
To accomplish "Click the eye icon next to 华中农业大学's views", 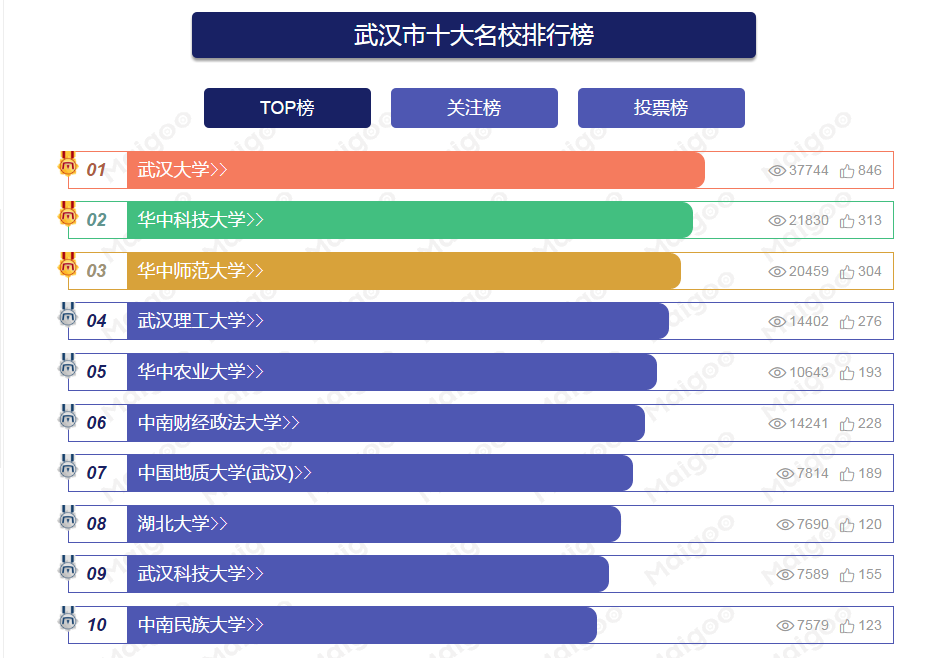I will (x=776, y=372).
